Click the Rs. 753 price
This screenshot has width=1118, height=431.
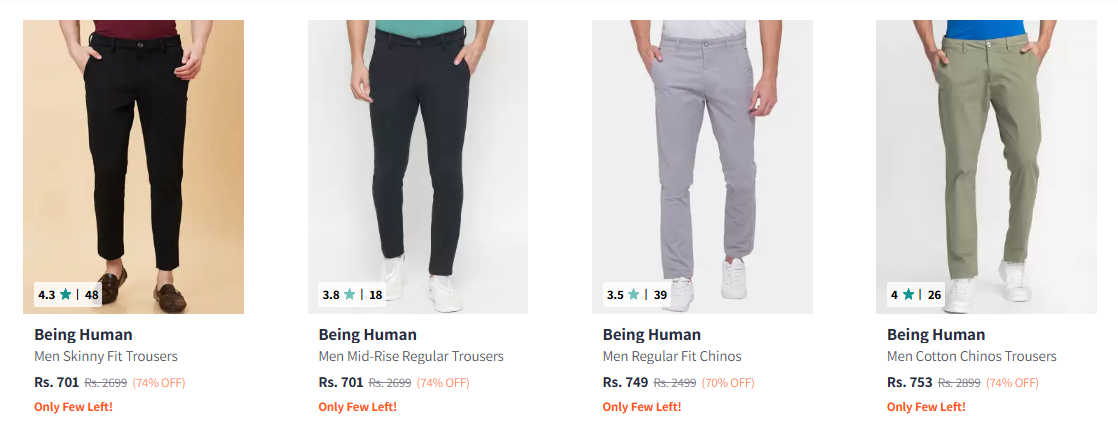pos(909,382)
